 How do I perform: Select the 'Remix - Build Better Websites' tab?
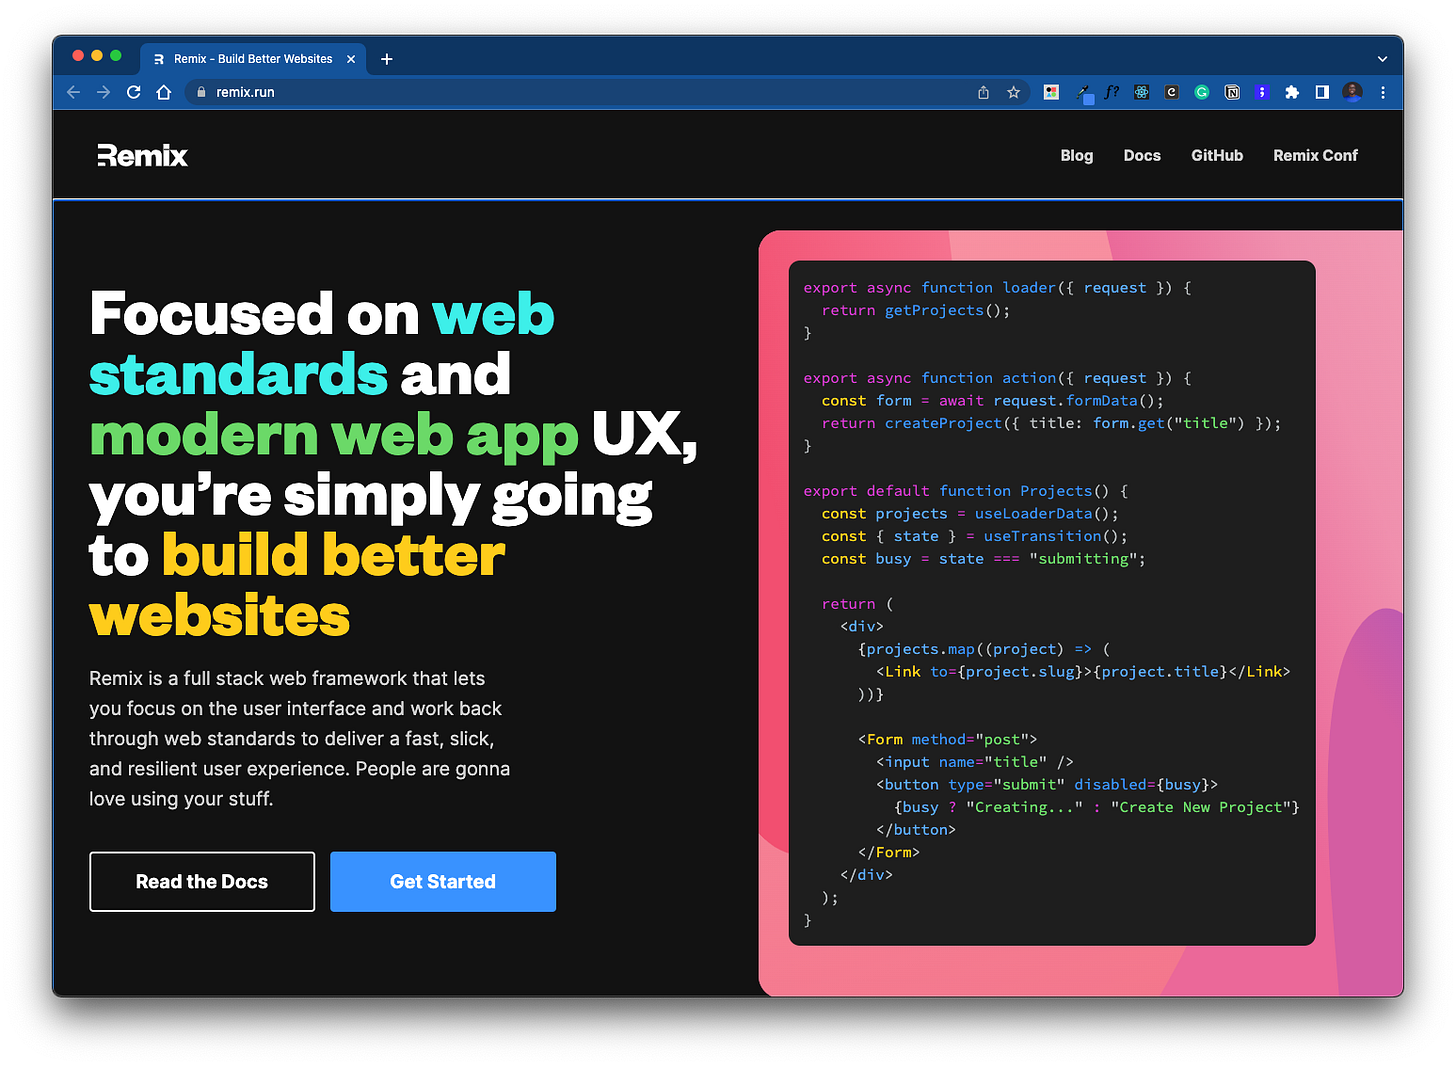(252, 59)
